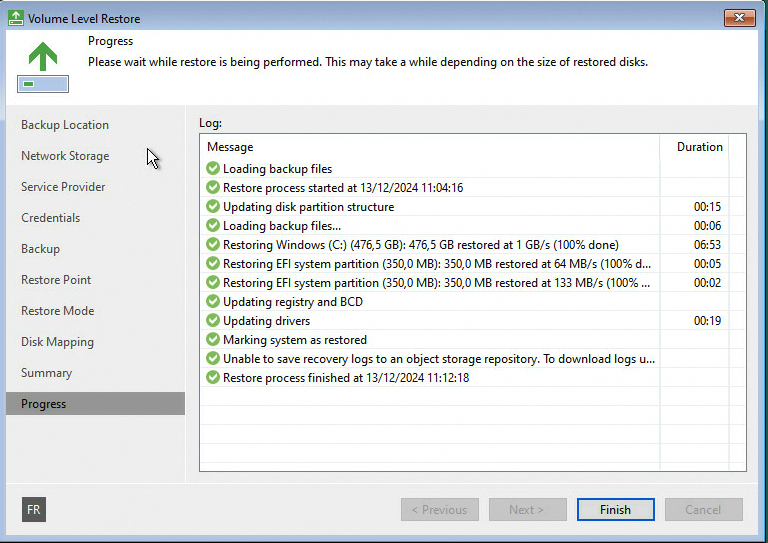Screen dimensions: 768x543
Task: Click the FR keyboard language indicator
Action: 34,510
